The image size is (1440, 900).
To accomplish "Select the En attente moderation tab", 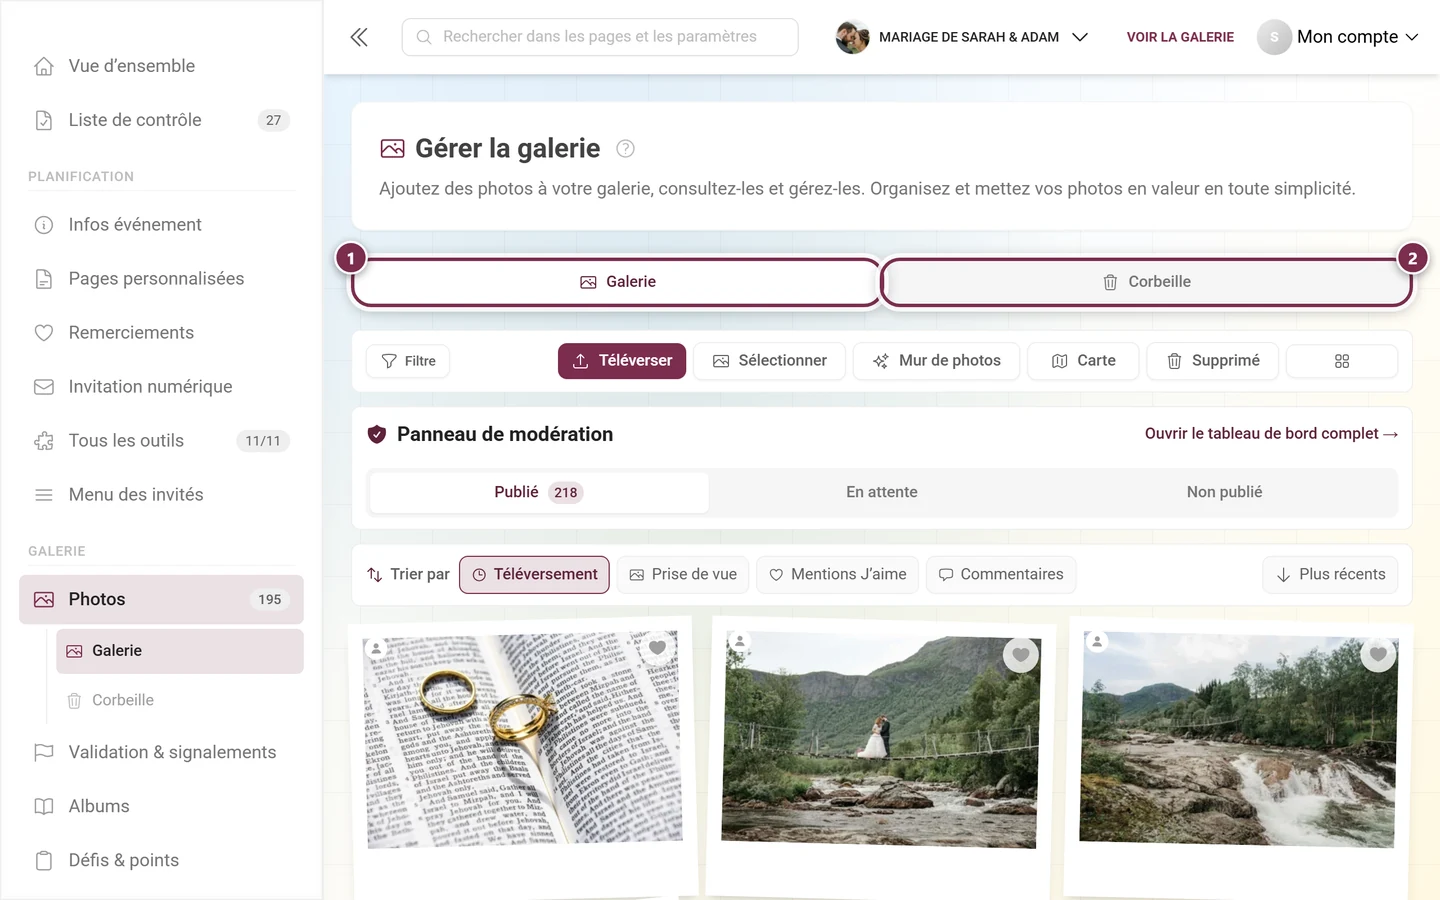I will point(882,493).
